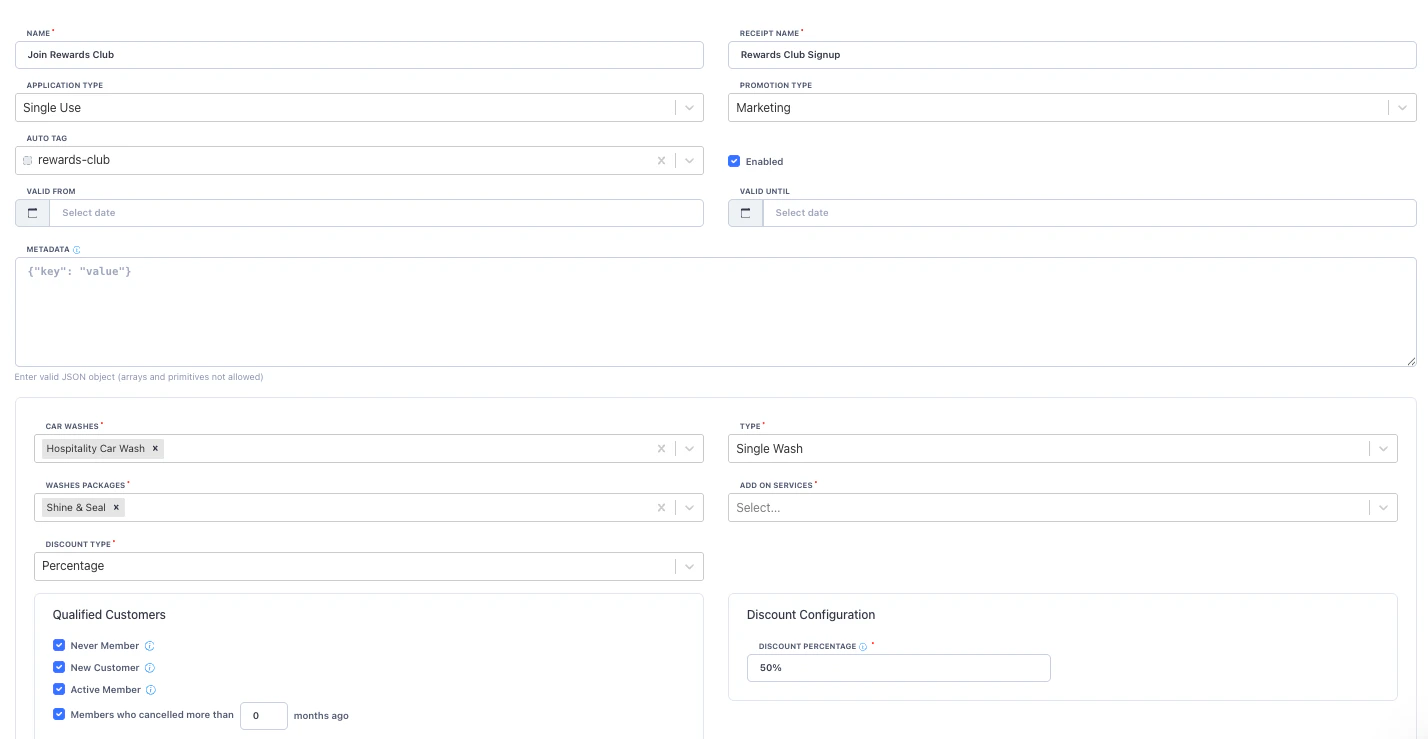Click the Receipt Name input field

click(x=1072, y=55)
